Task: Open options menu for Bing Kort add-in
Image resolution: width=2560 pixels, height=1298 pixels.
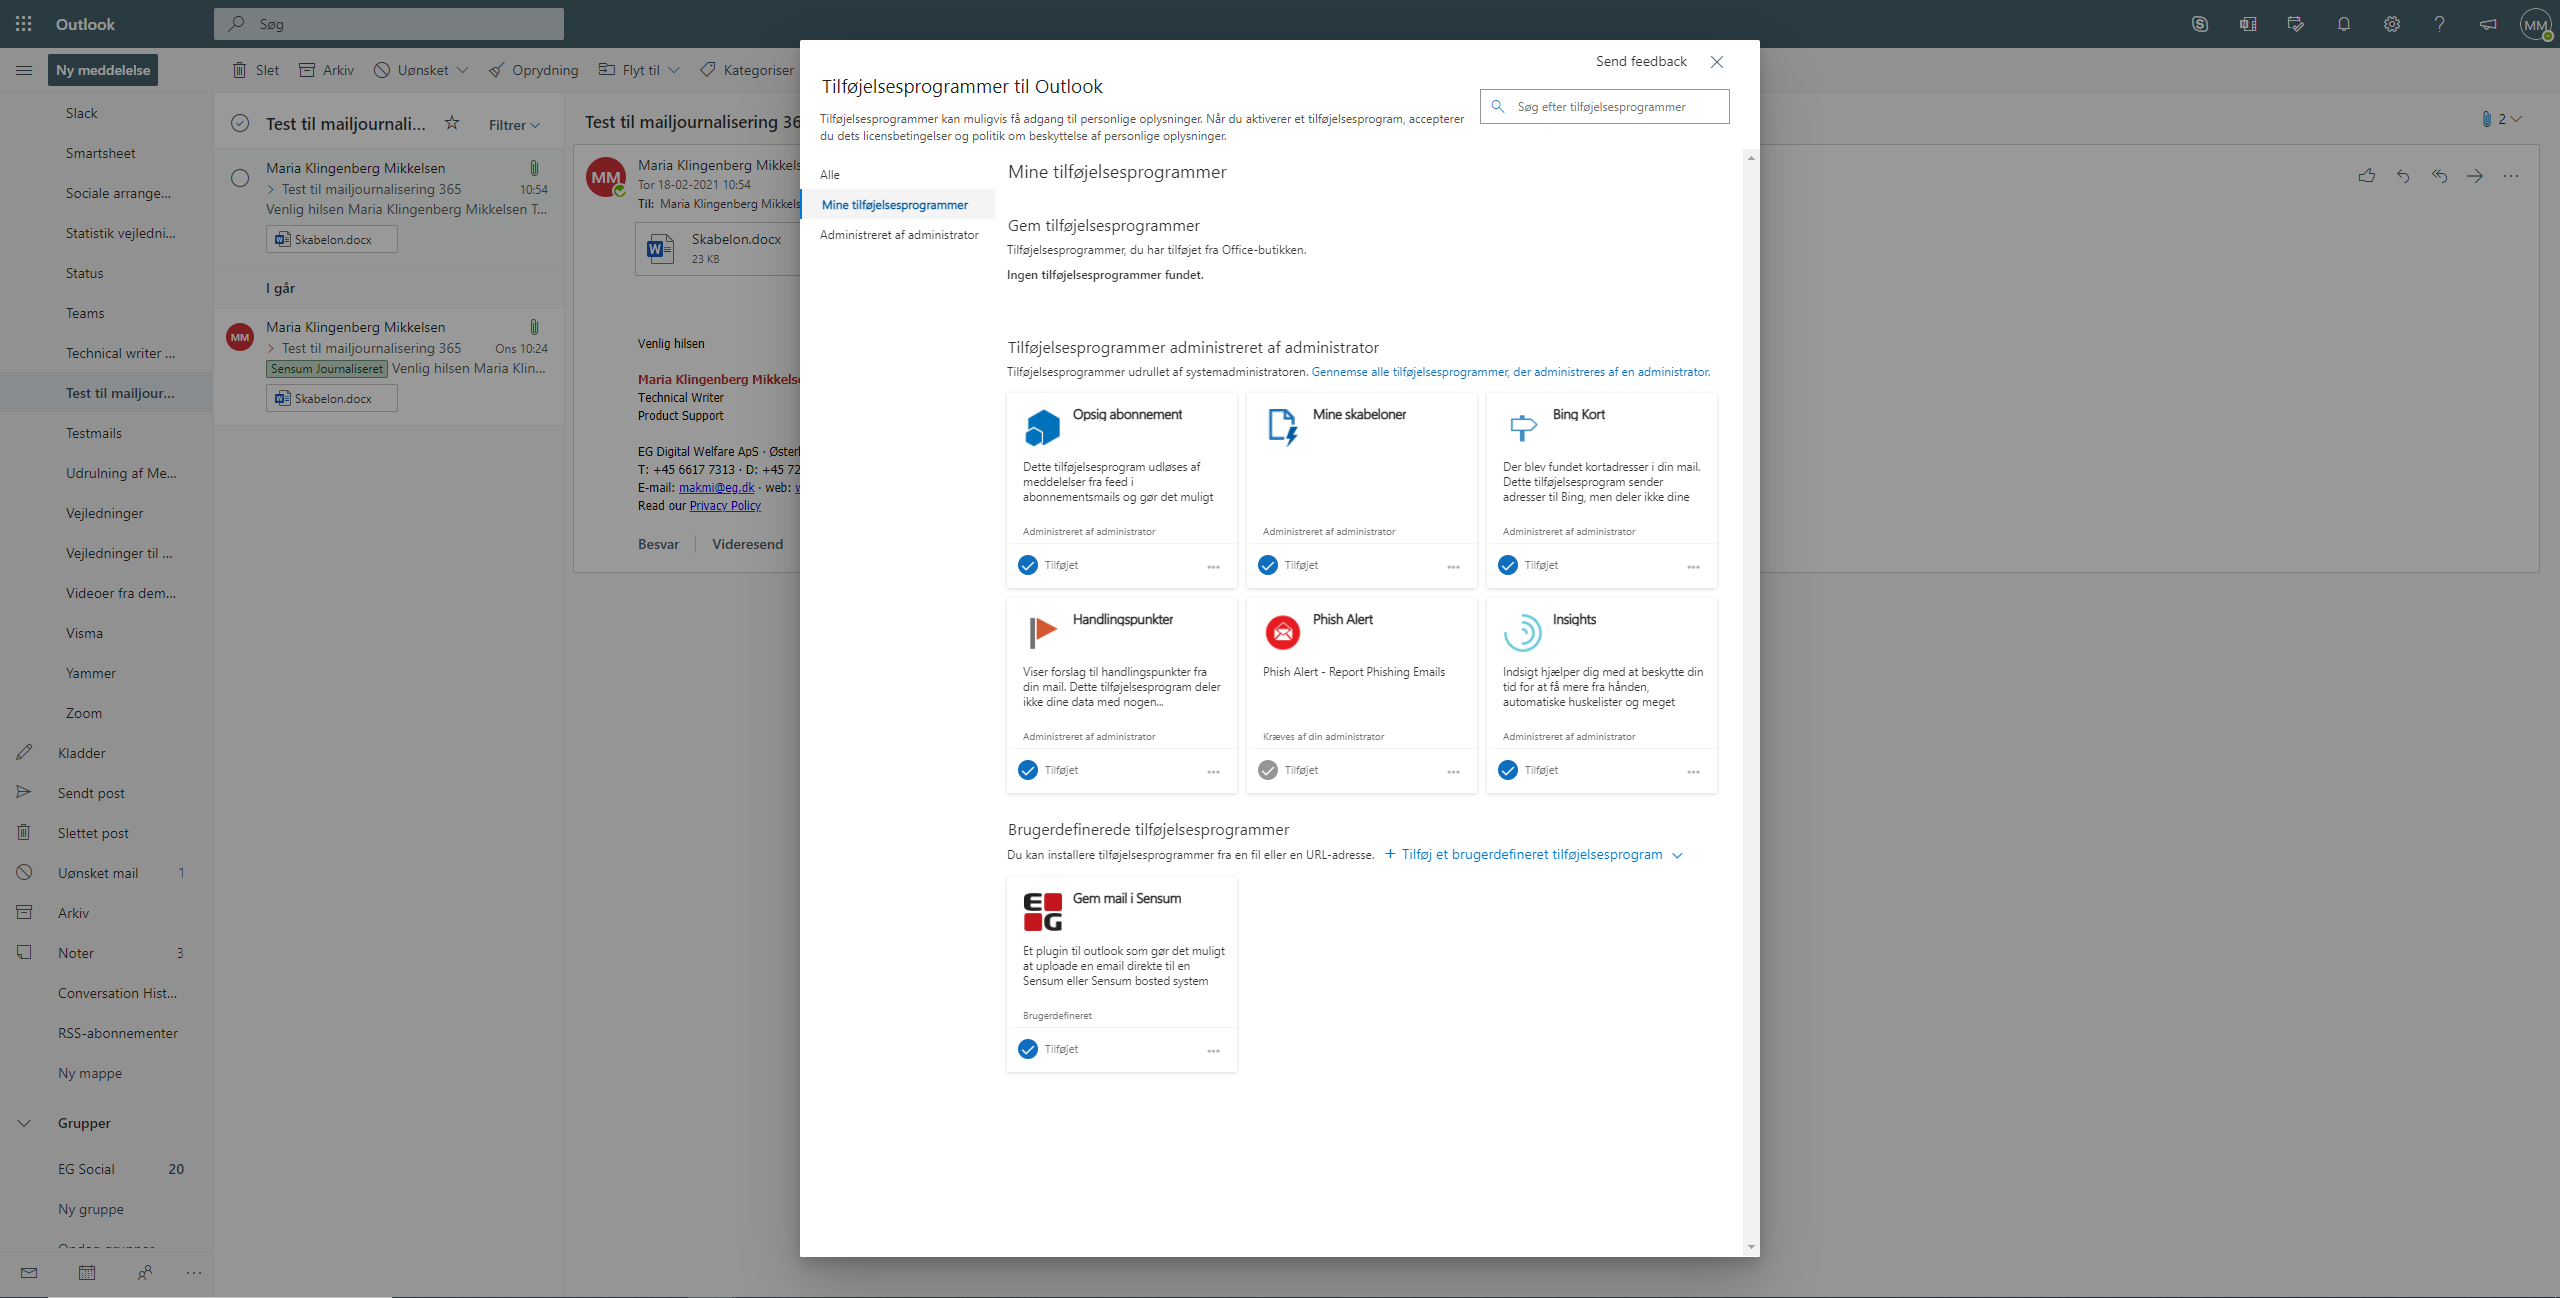Action: pos(1693,567)
